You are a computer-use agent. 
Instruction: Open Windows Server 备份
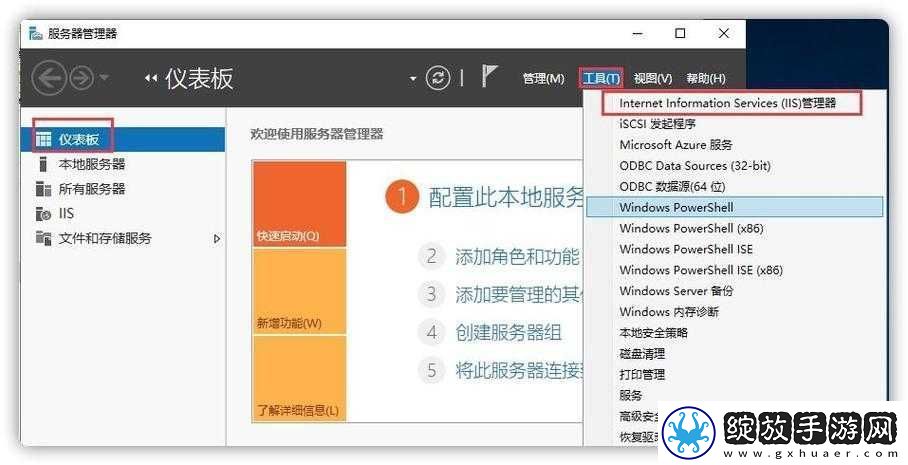tap(676, 291)
